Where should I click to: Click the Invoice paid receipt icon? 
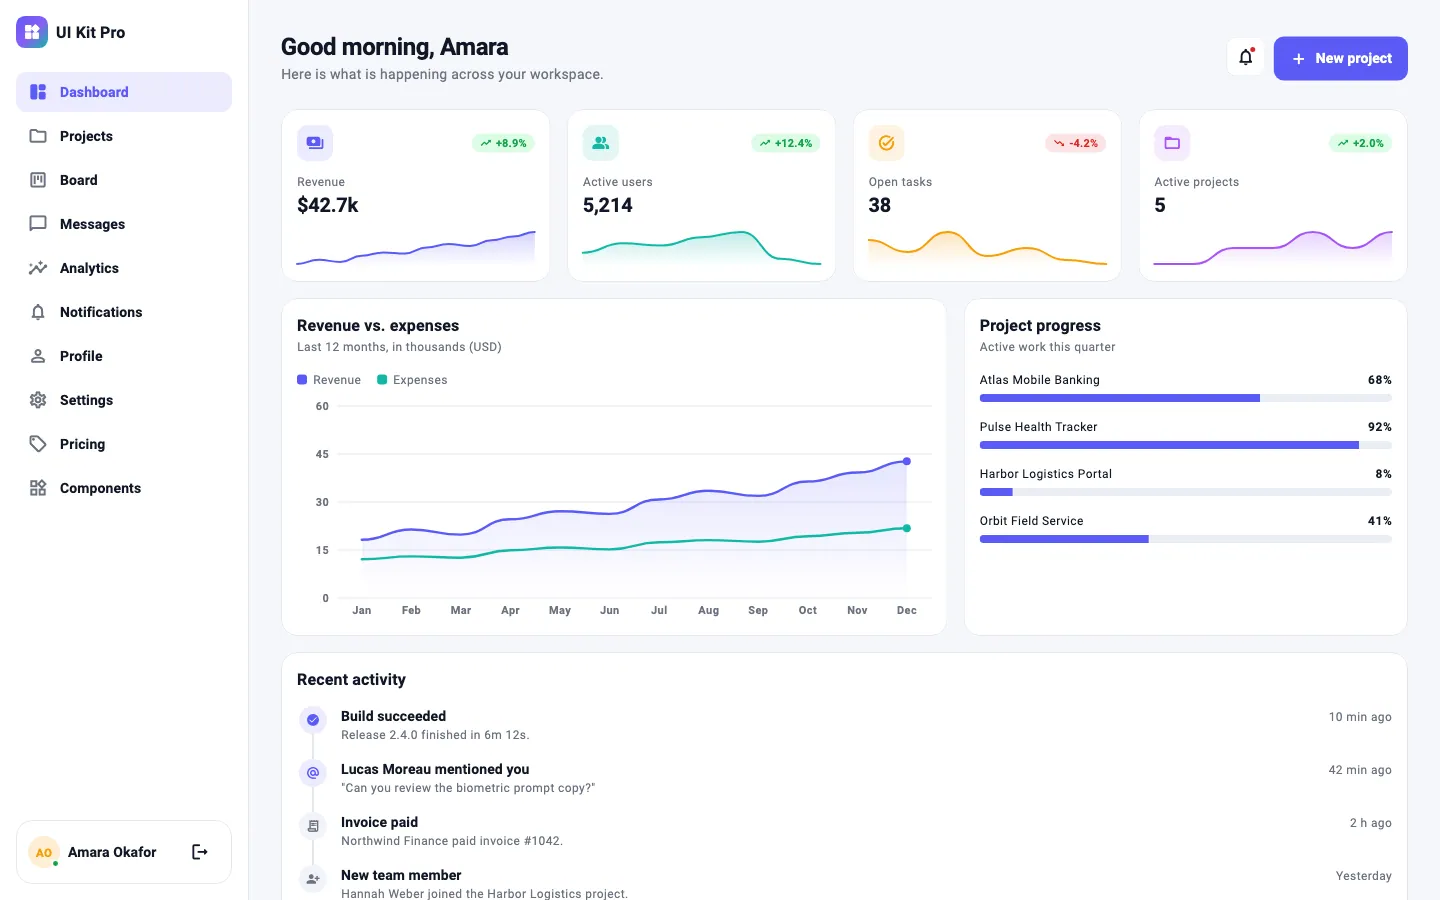[x=313, y=826]
